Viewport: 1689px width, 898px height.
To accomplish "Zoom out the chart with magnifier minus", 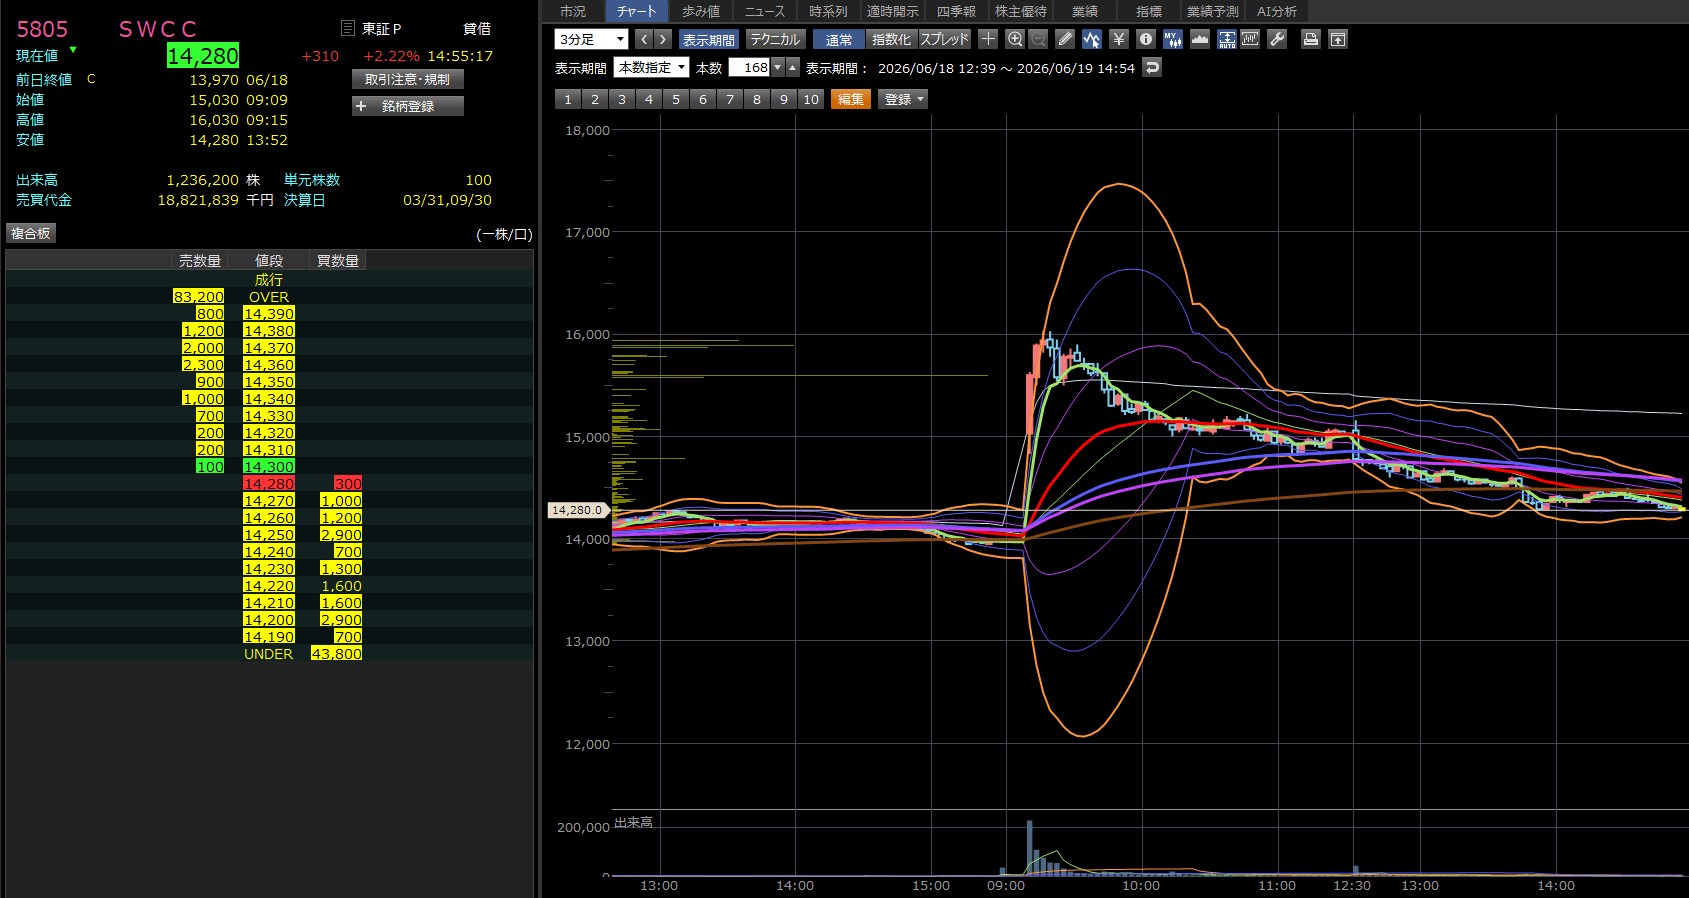I will tap(1039, 39).
